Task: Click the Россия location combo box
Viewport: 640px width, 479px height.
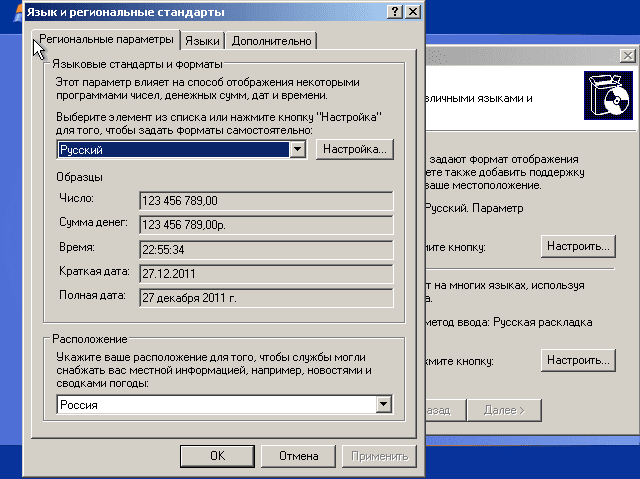Action: point(224,404)
